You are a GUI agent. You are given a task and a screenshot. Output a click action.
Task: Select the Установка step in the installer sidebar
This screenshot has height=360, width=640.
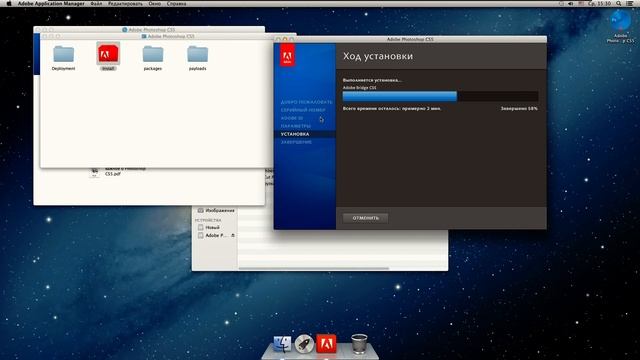click(295, 134)
